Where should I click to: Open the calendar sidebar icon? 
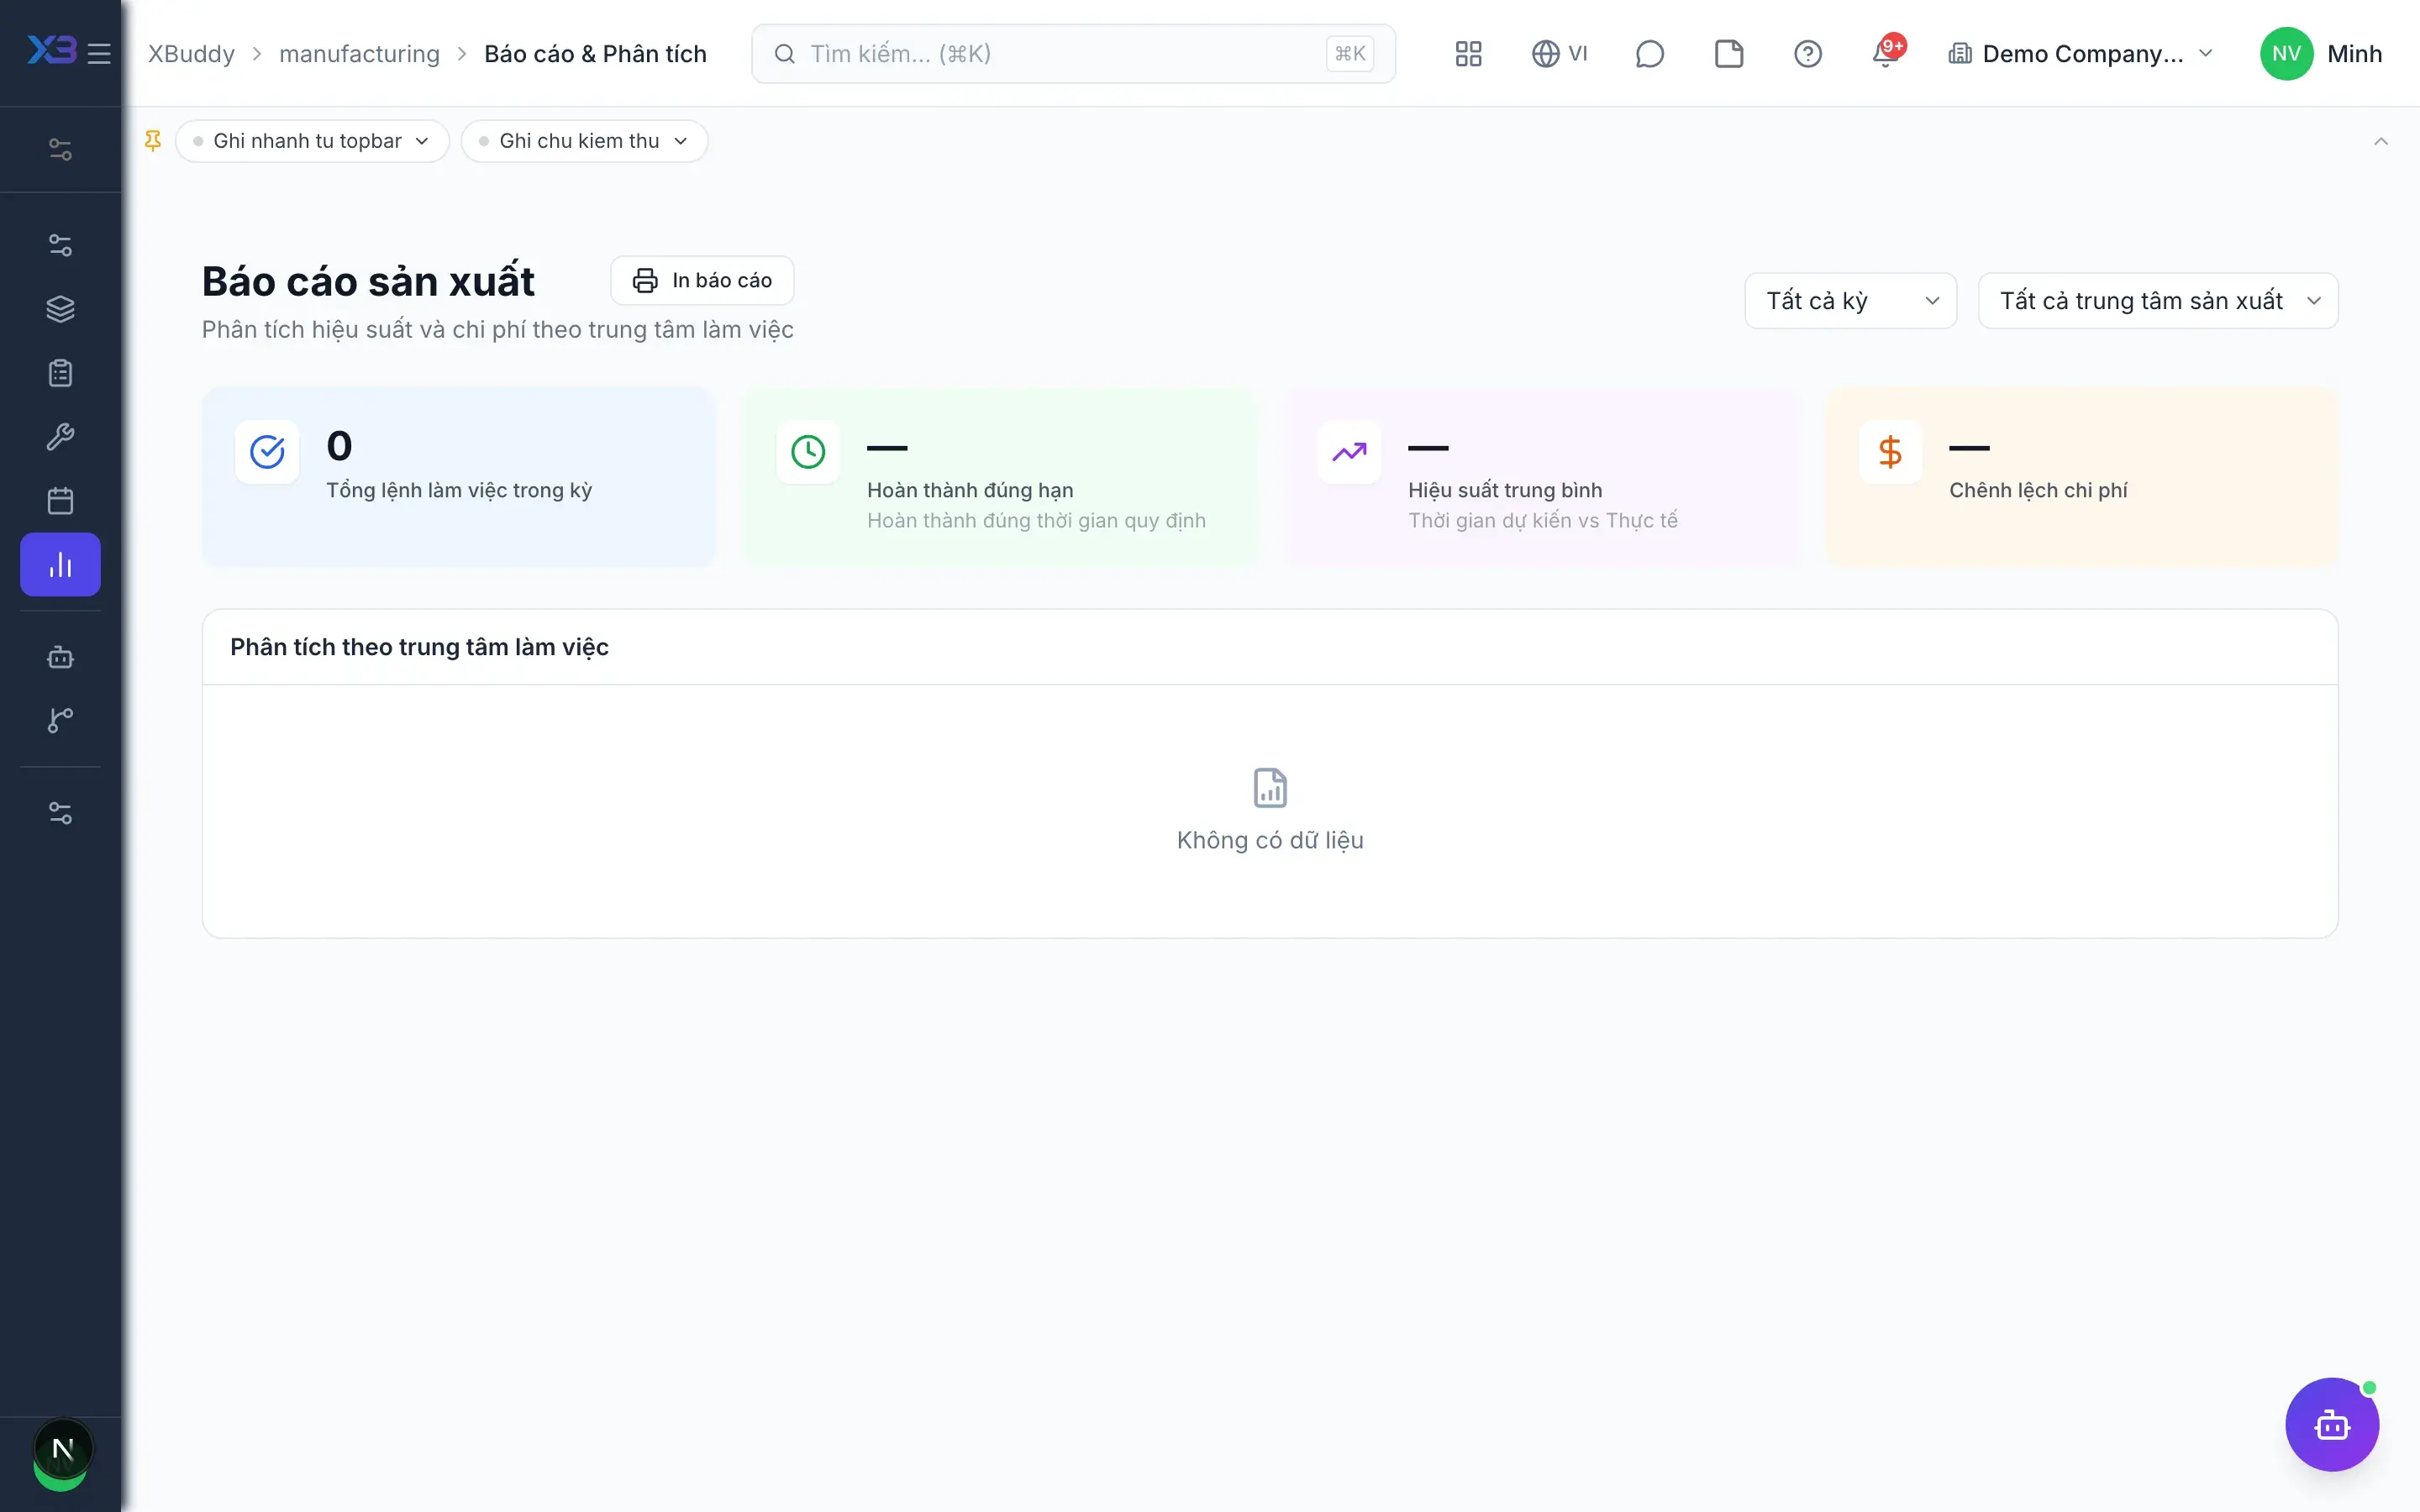tap(60, 501)
